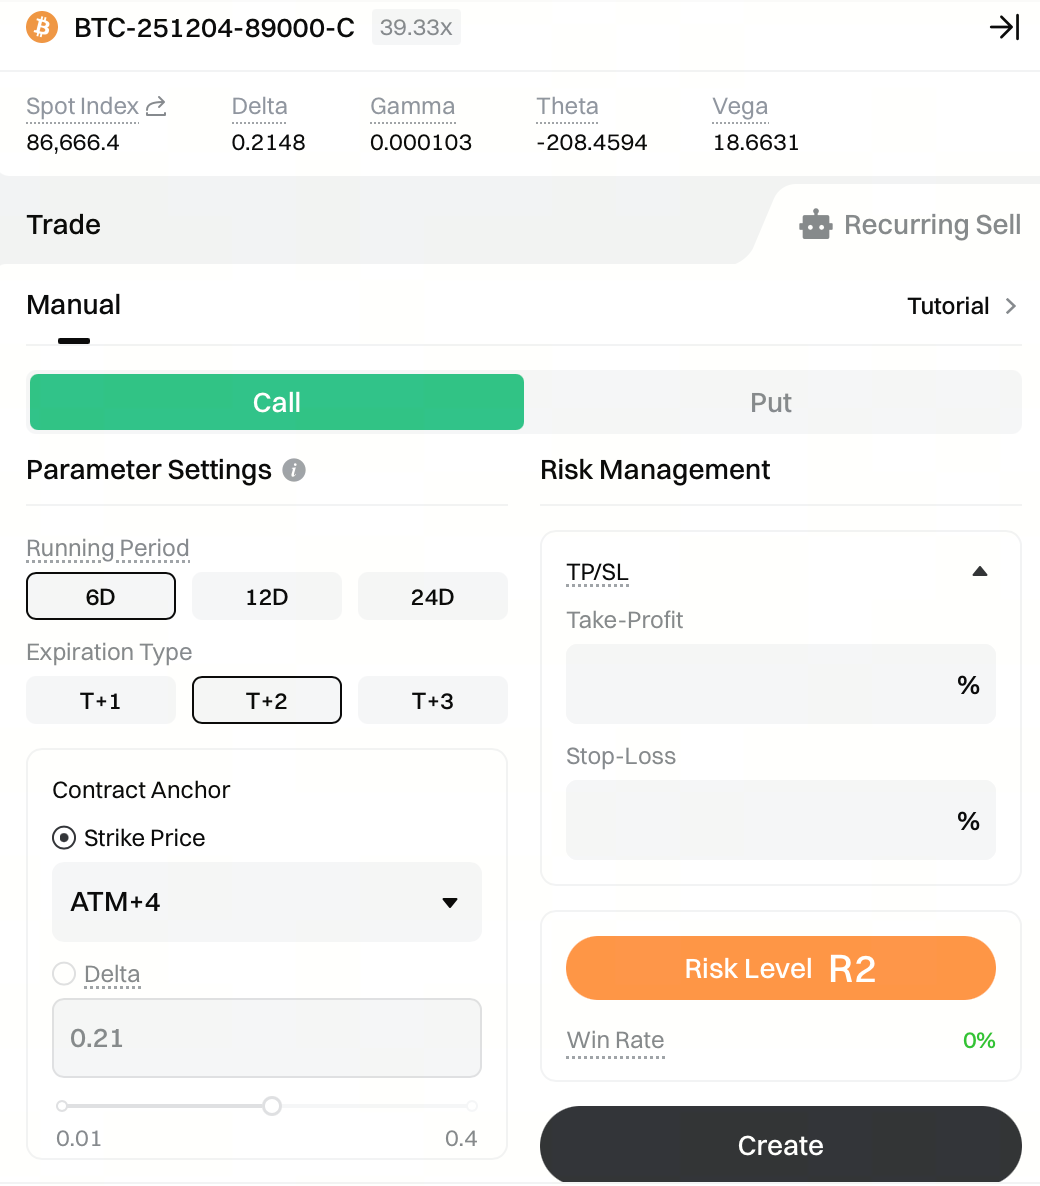Open the ATM+4 strike price dropdown
The image size is (1040, 1186).
tap(266, 902)
